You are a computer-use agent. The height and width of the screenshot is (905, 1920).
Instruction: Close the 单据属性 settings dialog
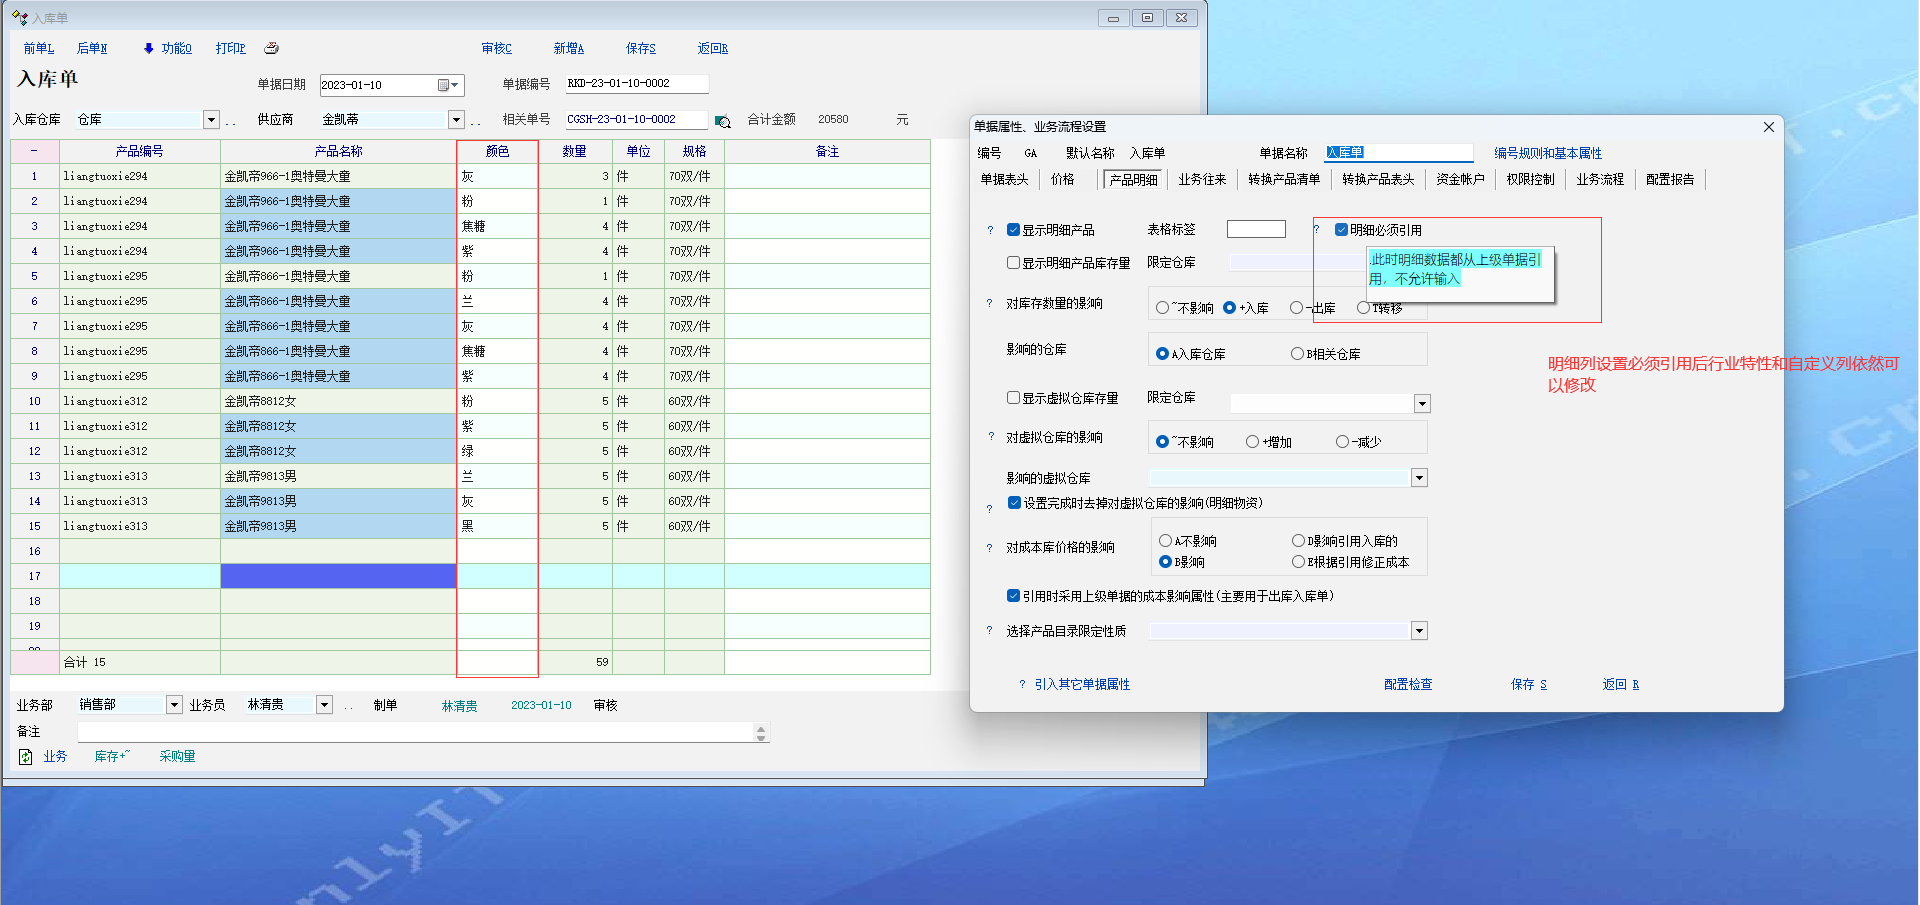tap(1768, 127)
